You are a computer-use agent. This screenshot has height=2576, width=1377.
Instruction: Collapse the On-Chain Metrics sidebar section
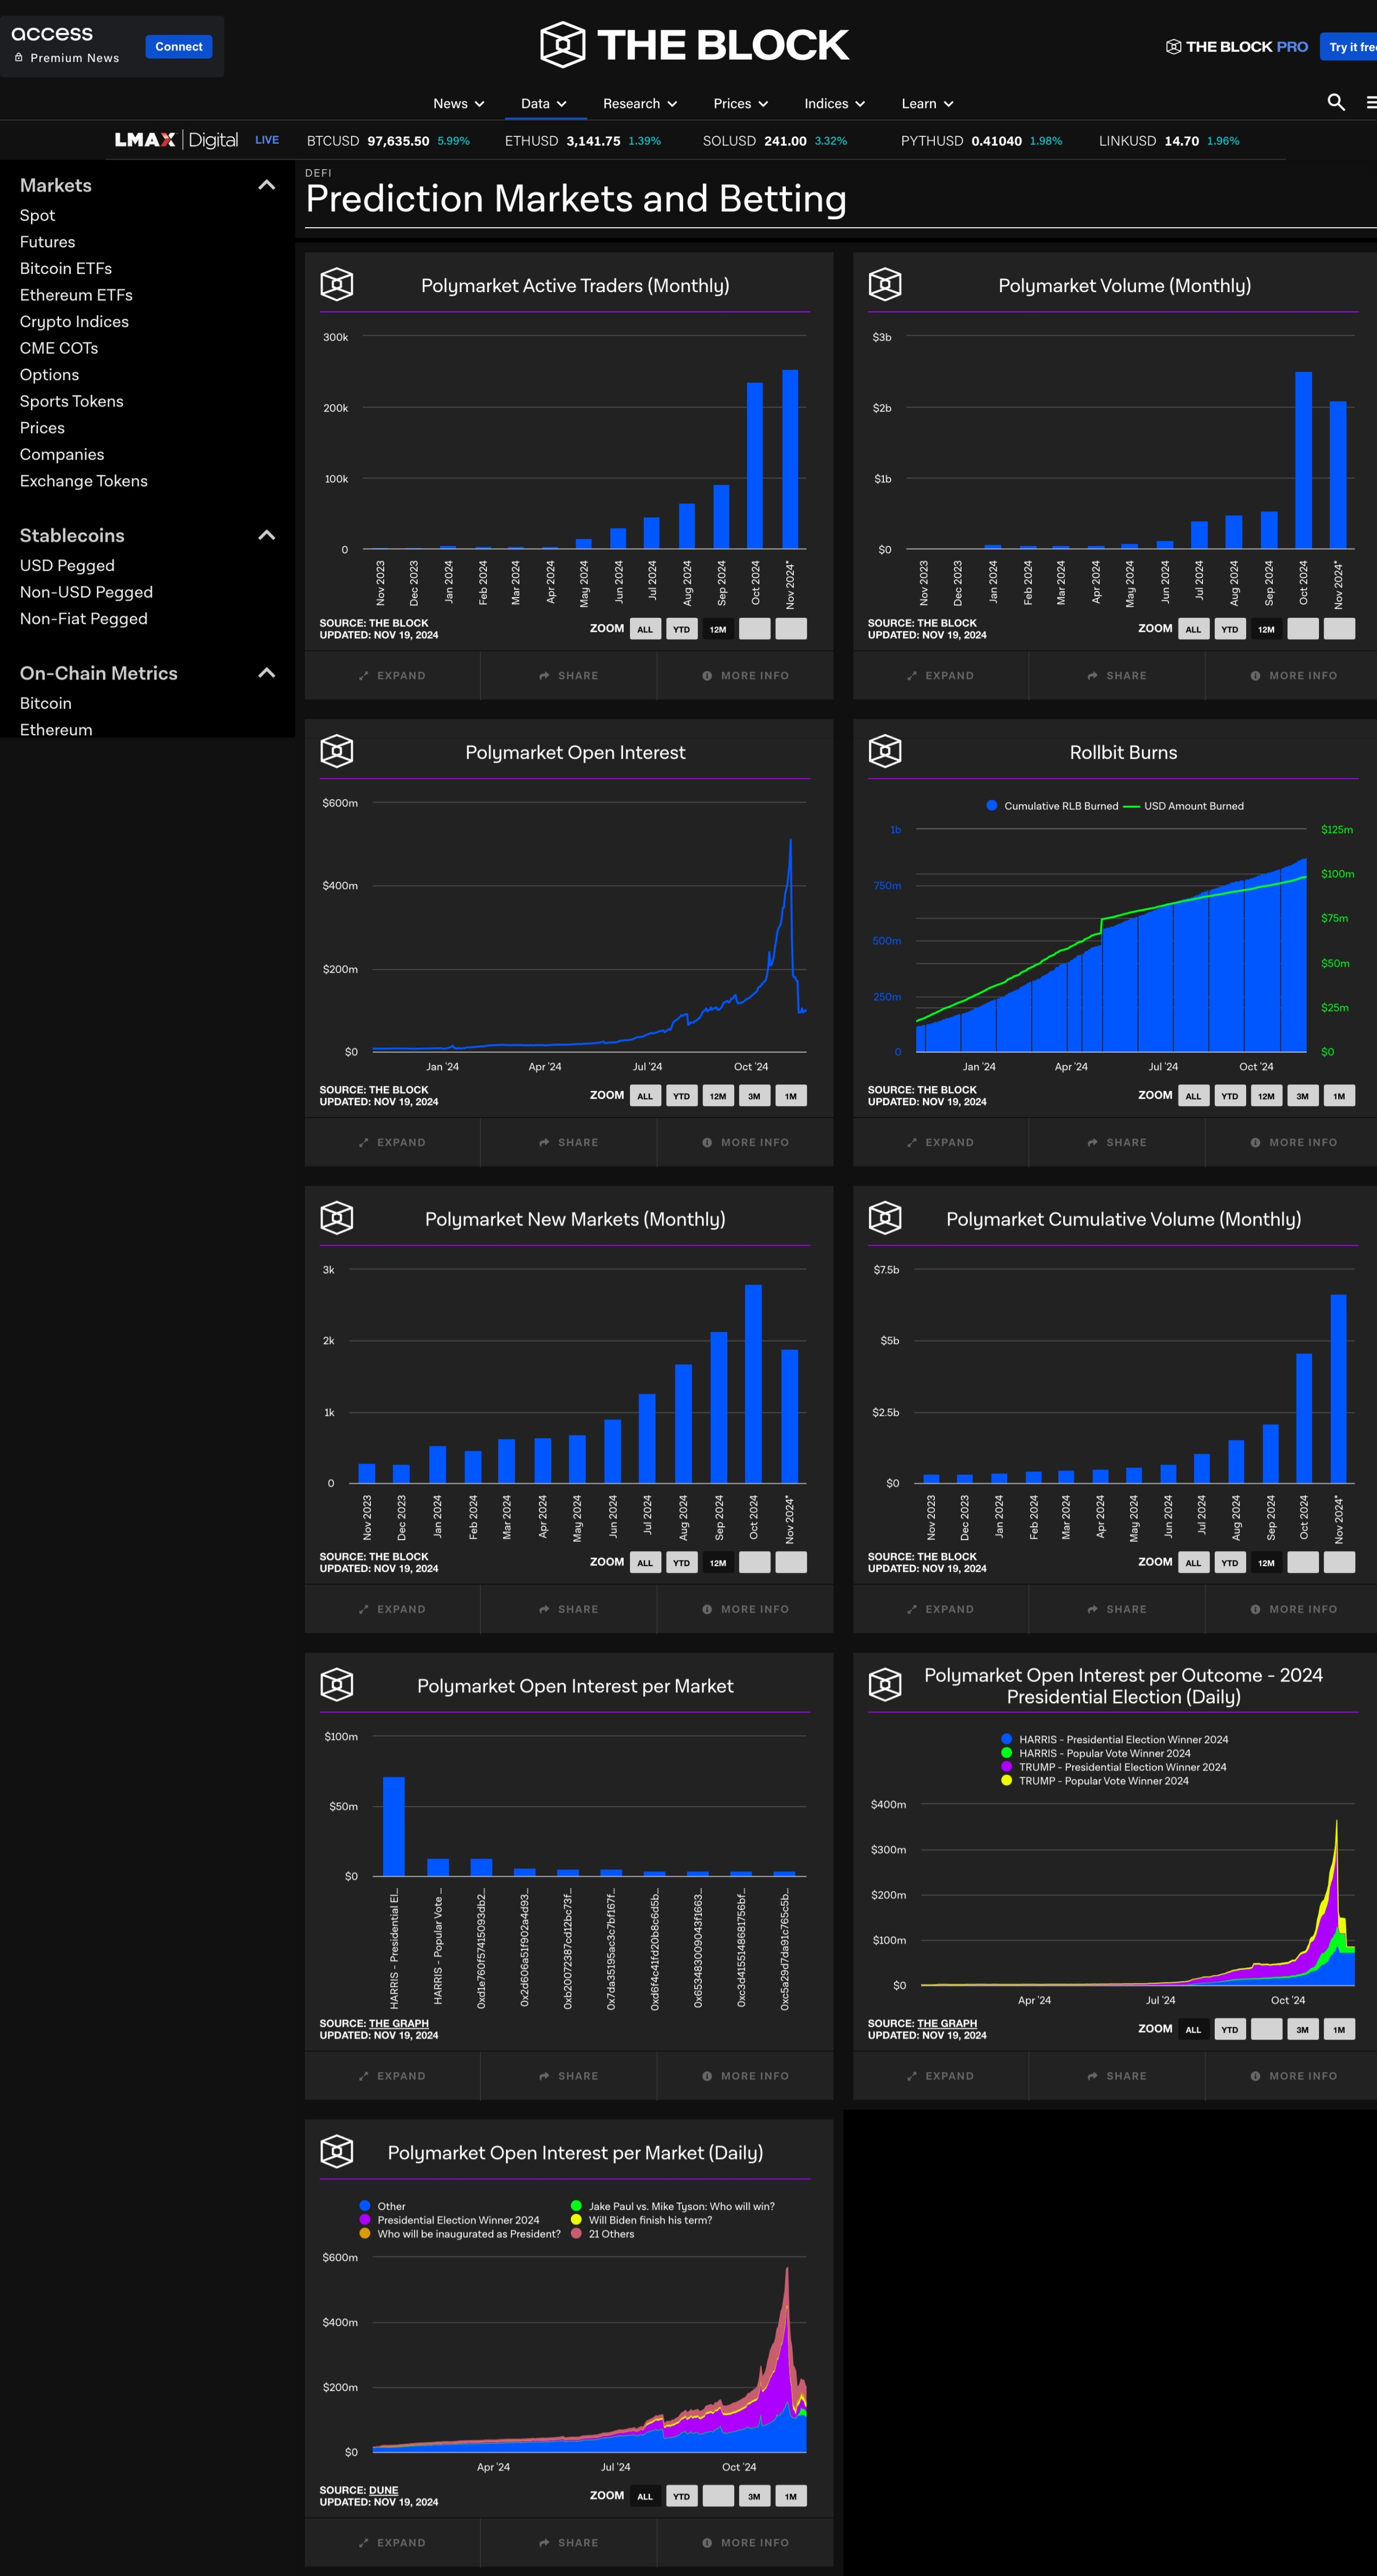(267, 673)
